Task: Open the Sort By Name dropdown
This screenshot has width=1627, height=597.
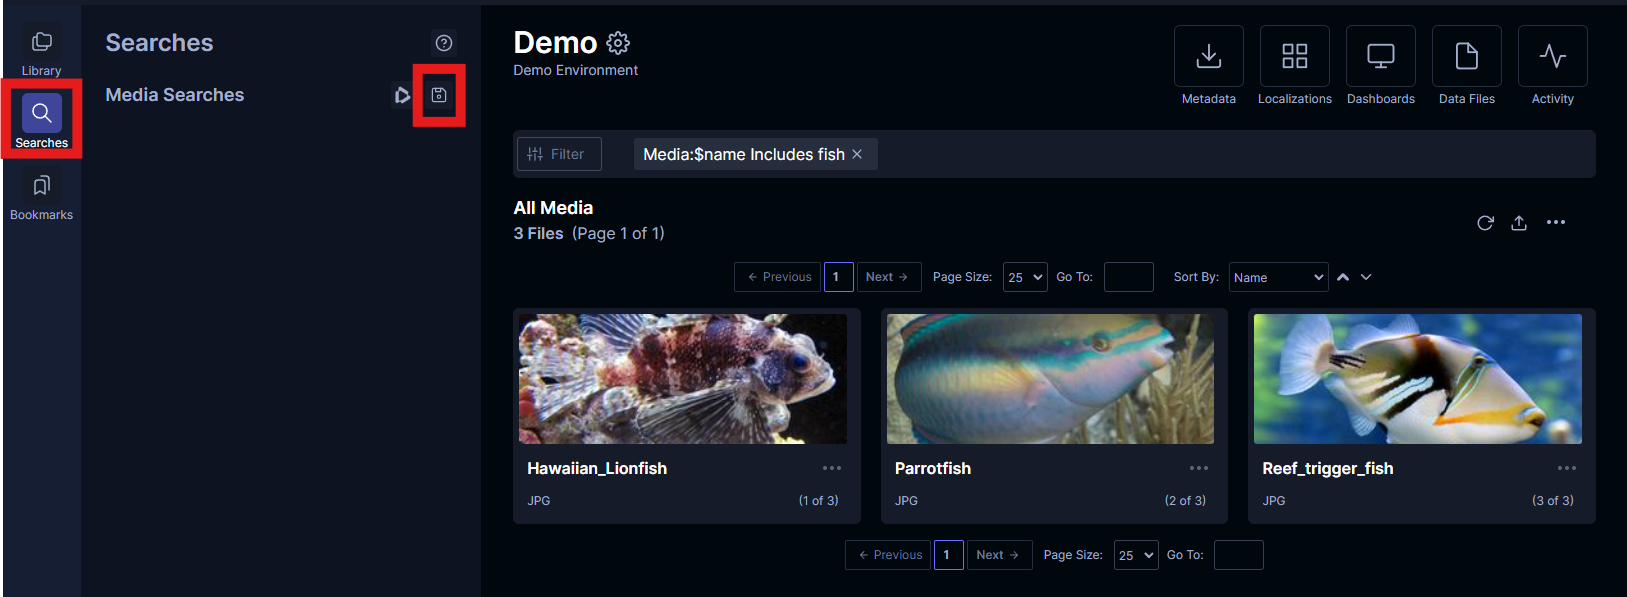Action: click(x=1279, y=277)
